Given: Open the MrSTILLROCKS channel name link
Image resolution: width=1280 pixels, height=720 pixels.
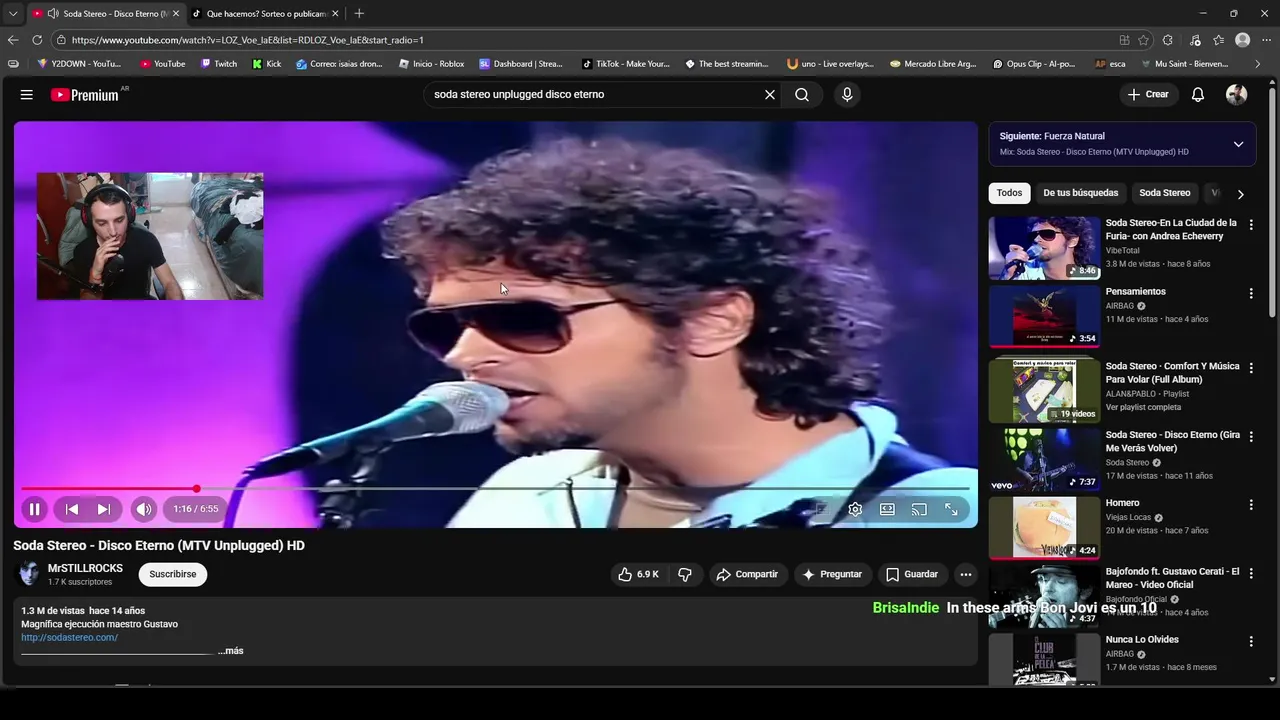Looking at the screenshot, I should coord(85,568).
